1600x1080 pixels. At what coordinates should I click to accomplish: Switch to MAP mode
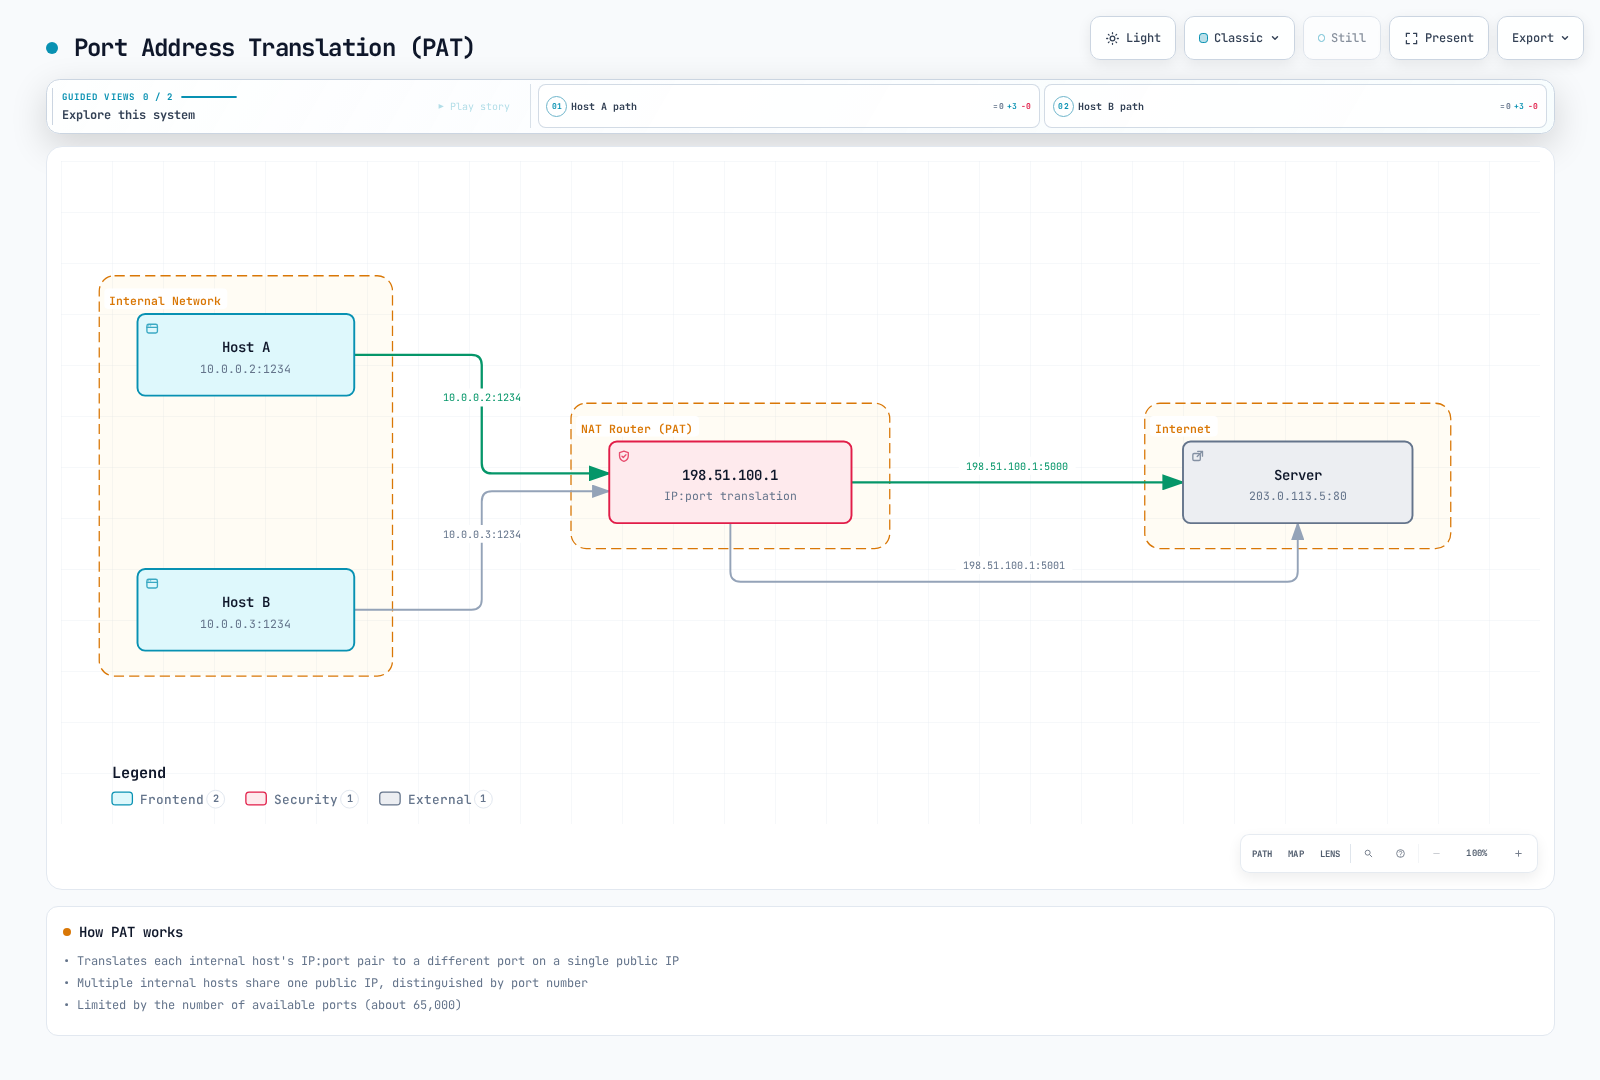[1296, 854]
